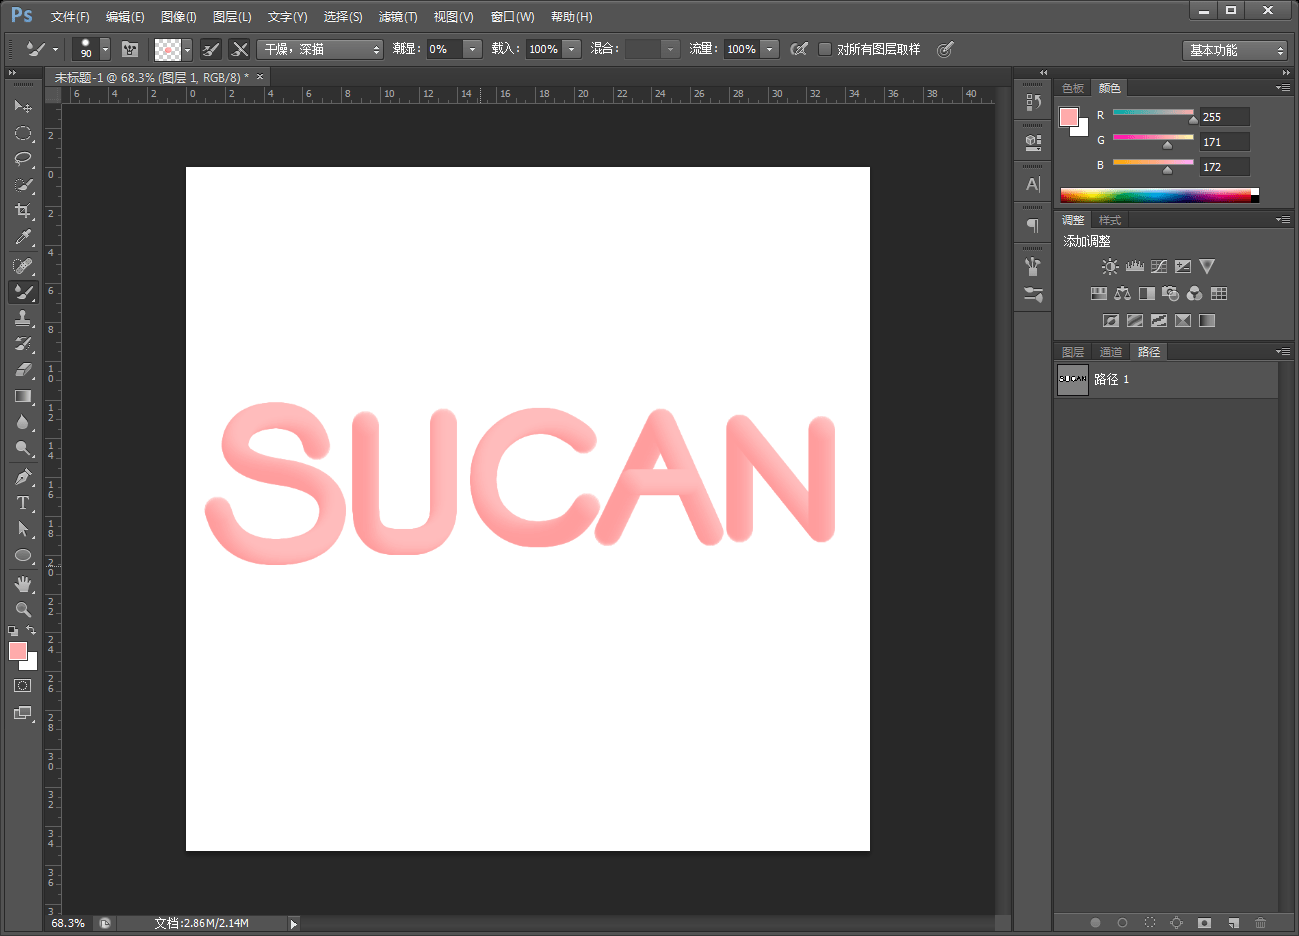Screen dimensions: 1299x936
Task: Select the History Brush tool
Action: click(23, 344)
